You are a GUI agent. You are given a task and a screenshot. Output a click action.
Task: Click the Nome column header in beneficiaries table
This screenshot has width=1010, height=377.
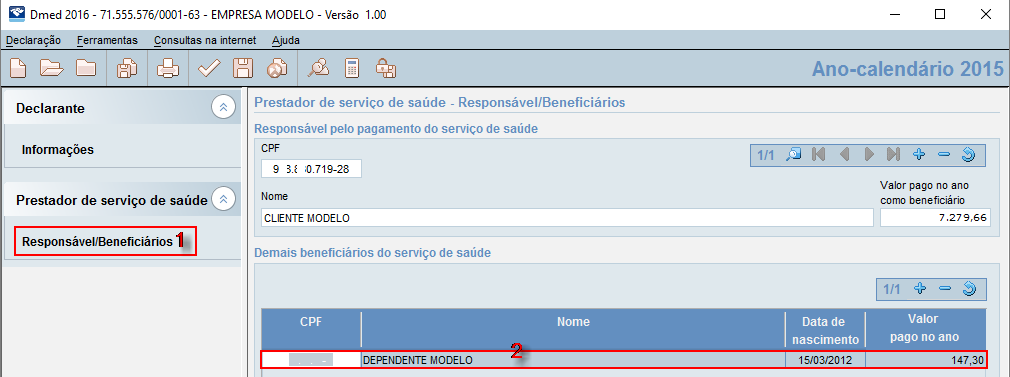(x=573, y=329)
